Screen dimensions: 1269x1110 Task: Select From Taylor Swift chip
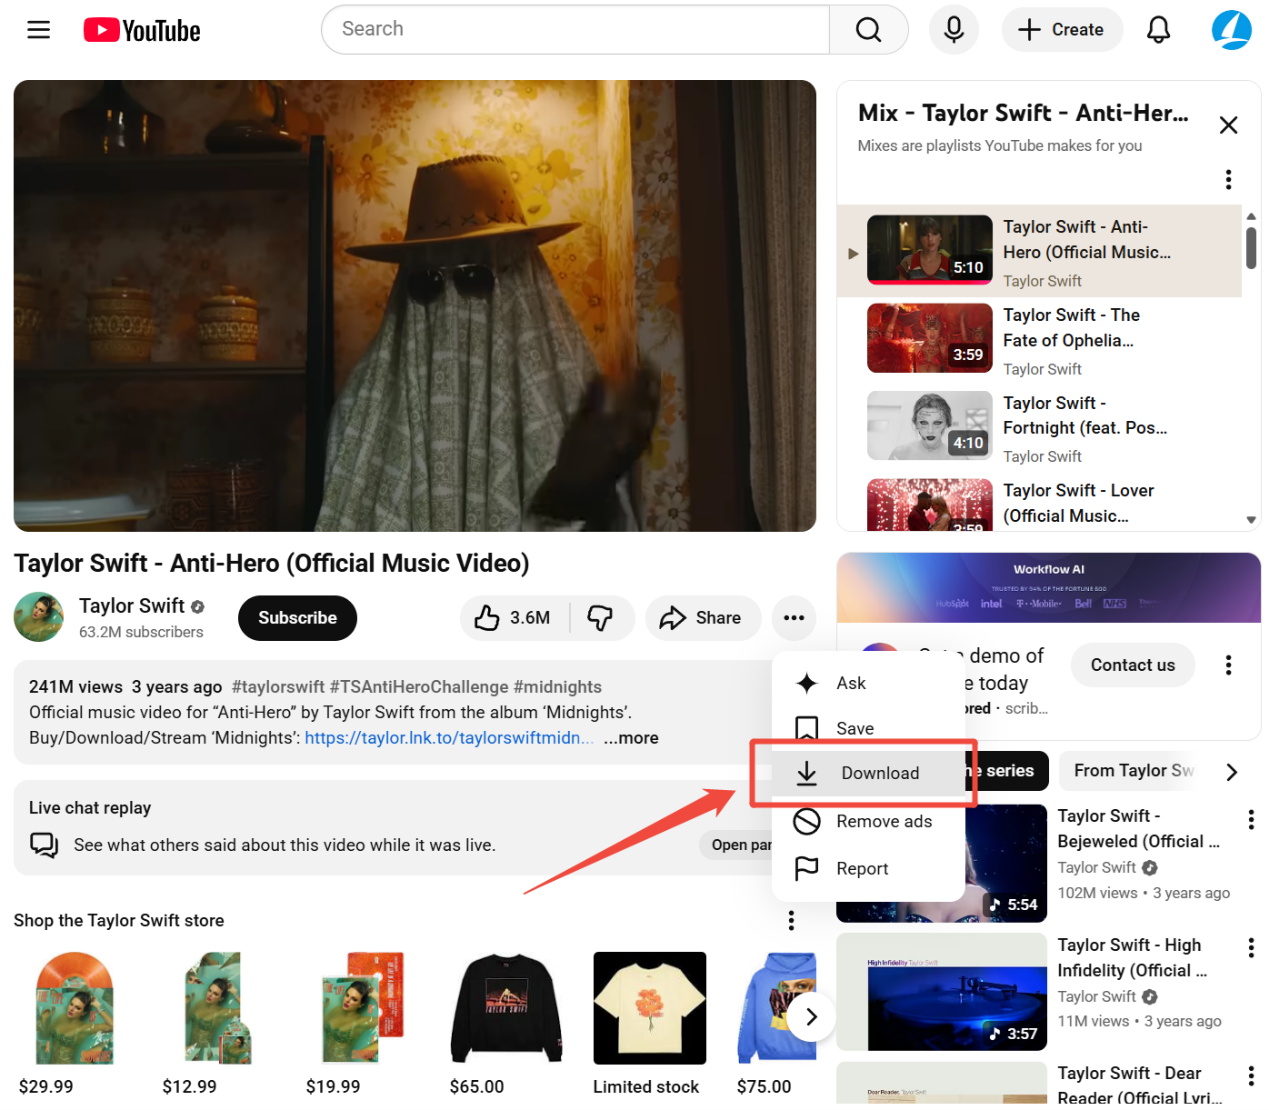tap(1132, 770)
